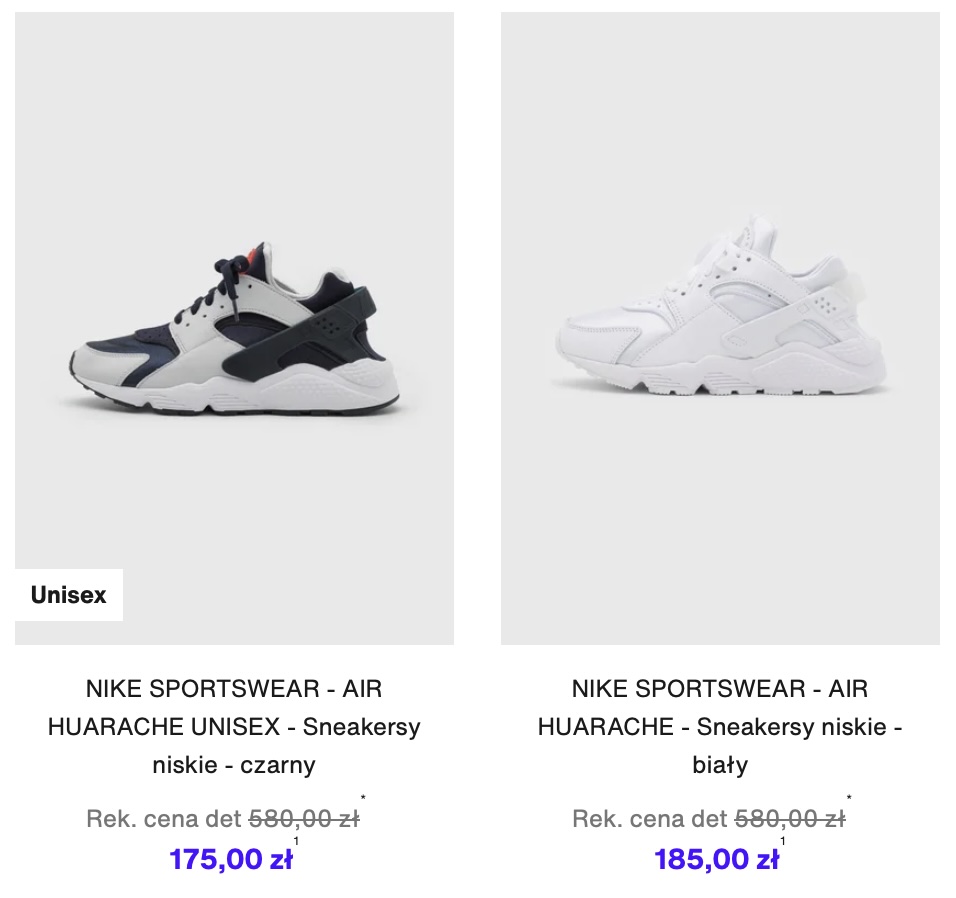Open the AIR HUARACHE biały product title
The image size is (956, 898).
tap(720, 726)
